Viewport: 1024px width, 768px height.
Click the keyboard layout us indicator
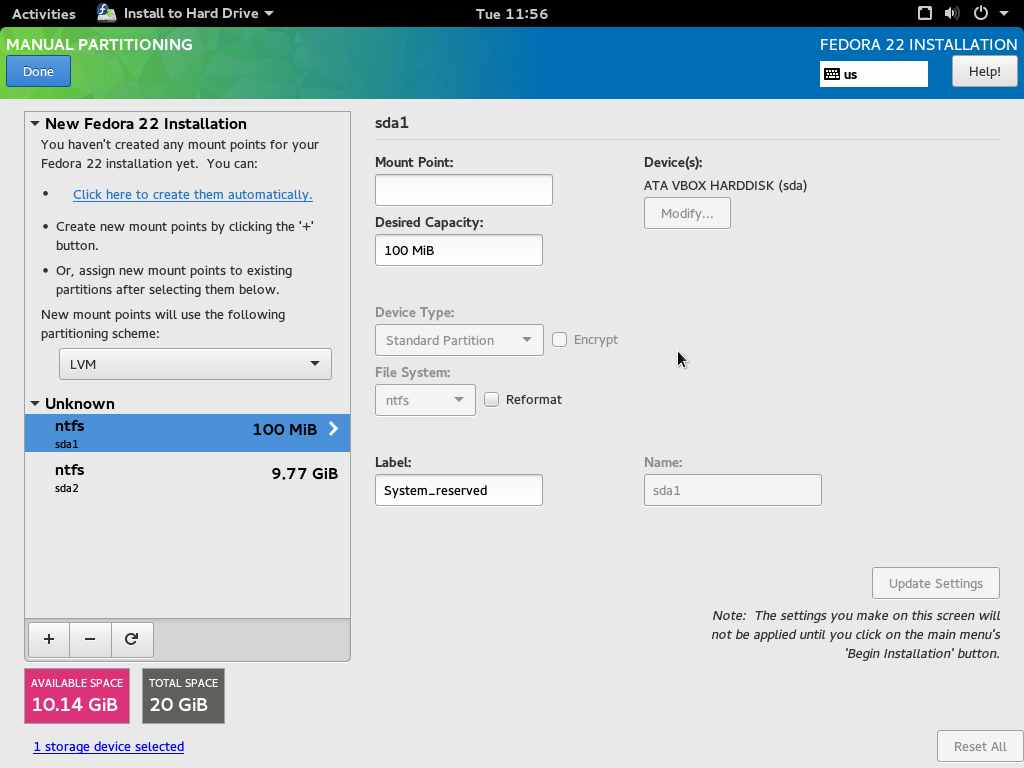click(873, 74)
